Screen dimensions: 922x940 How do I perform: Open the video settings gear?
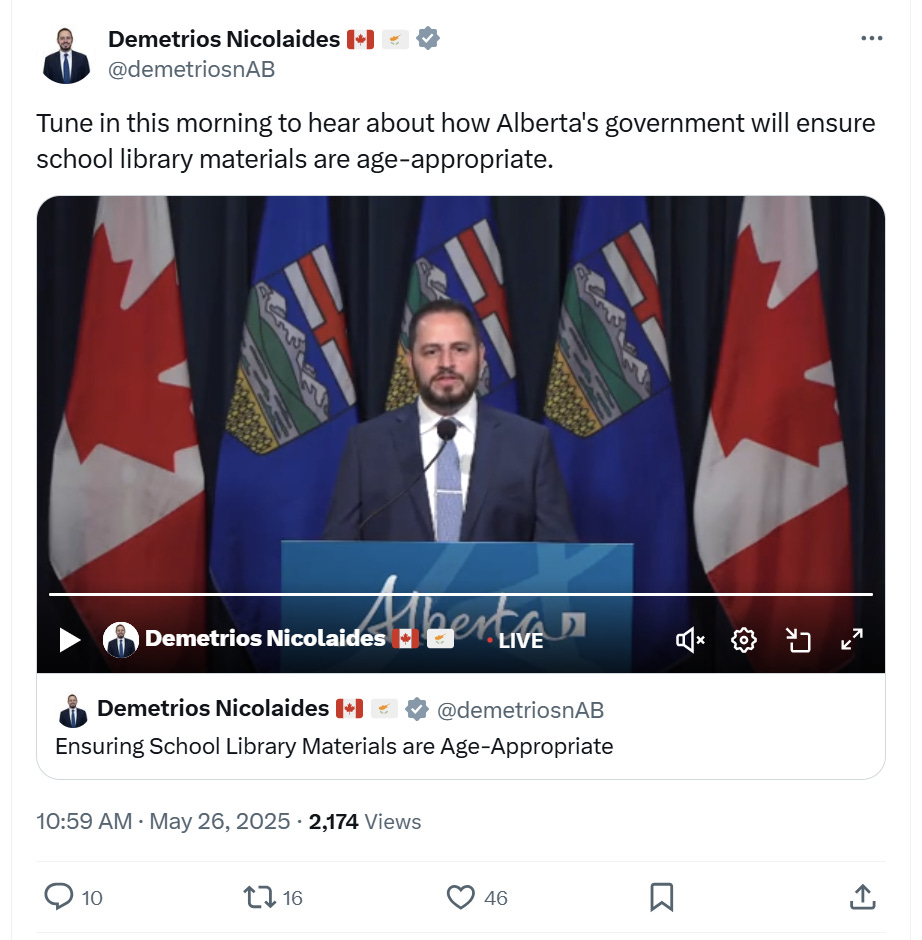click(744, 640)
